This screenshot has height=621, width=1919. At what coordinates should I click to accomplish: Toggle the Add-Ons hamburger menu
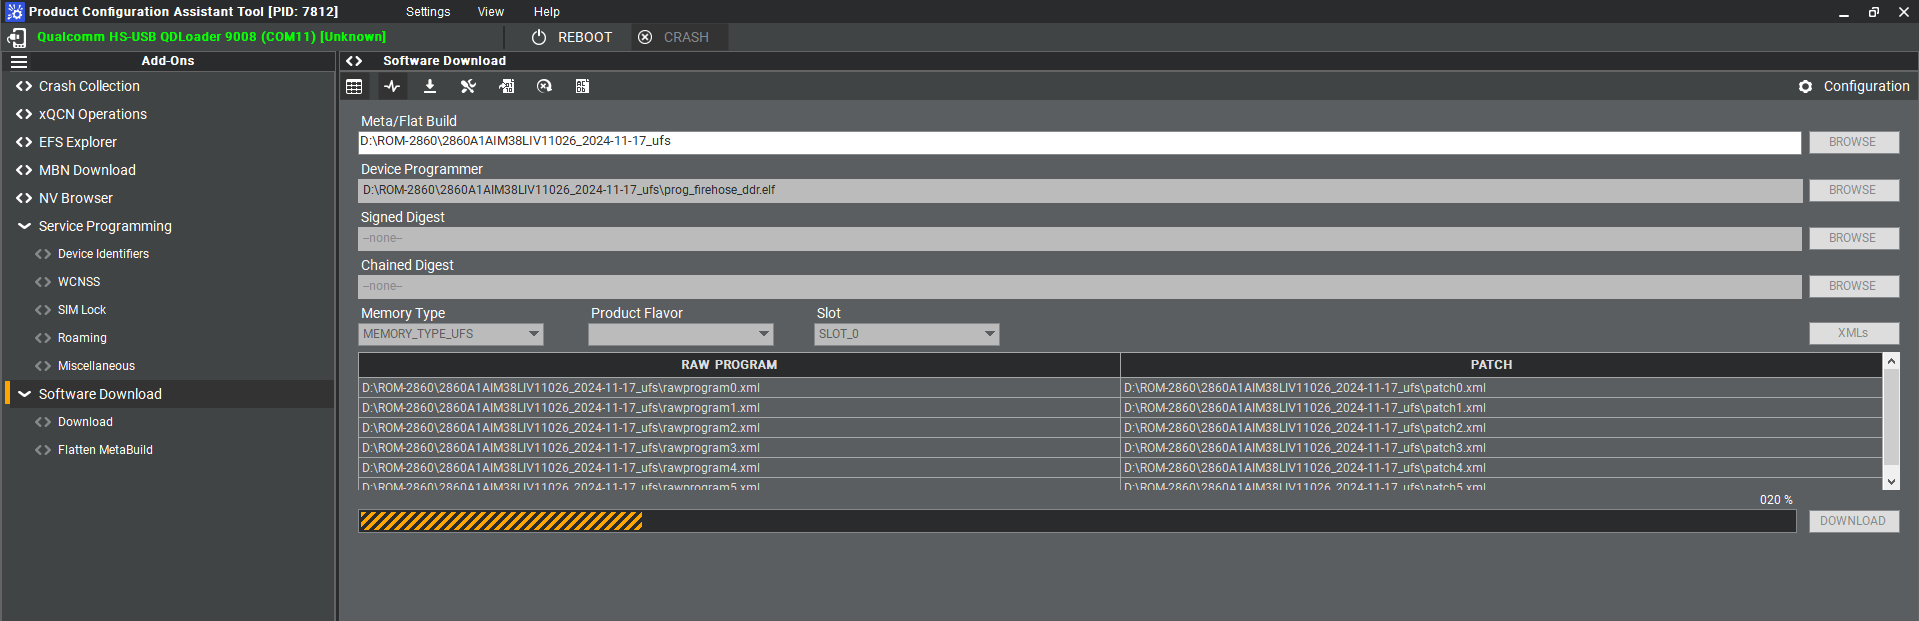click(19, 61)
